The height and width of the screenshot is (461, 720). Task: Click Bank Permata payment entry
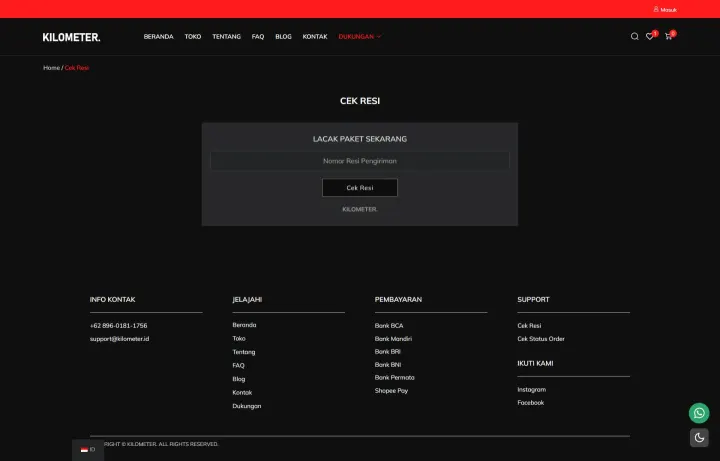tap(394, 378)
